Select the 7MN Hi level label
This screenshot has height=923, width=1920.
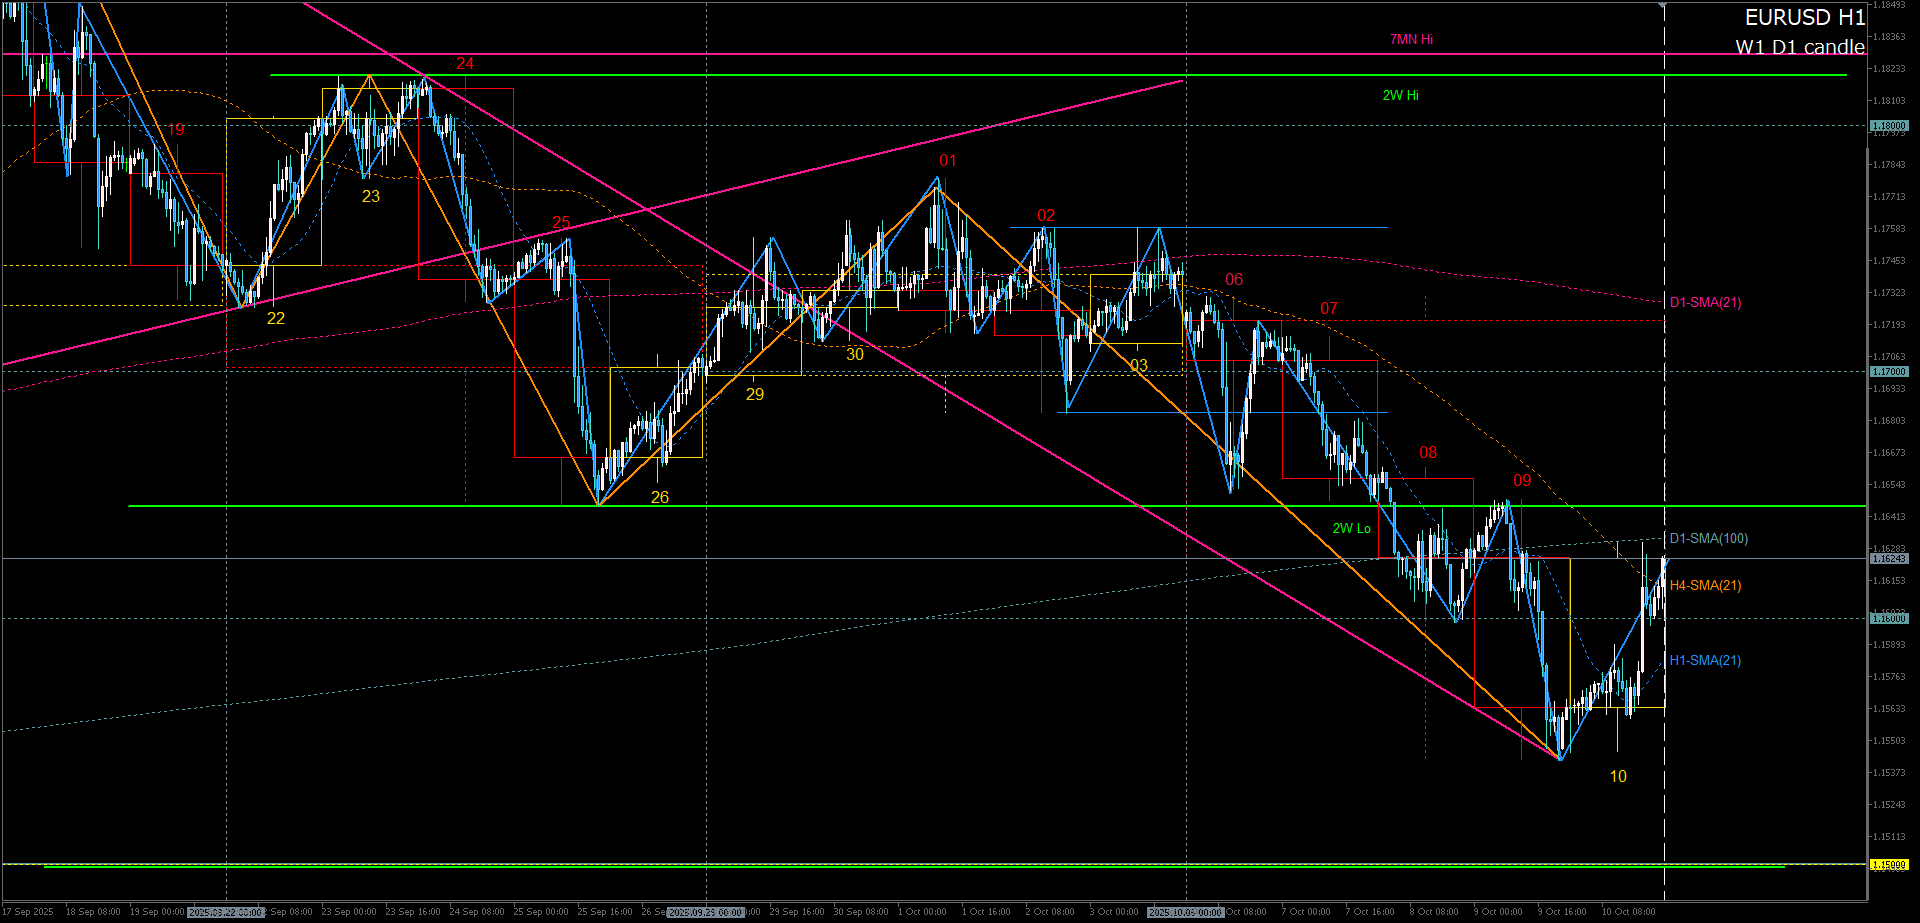(1411, 40)
